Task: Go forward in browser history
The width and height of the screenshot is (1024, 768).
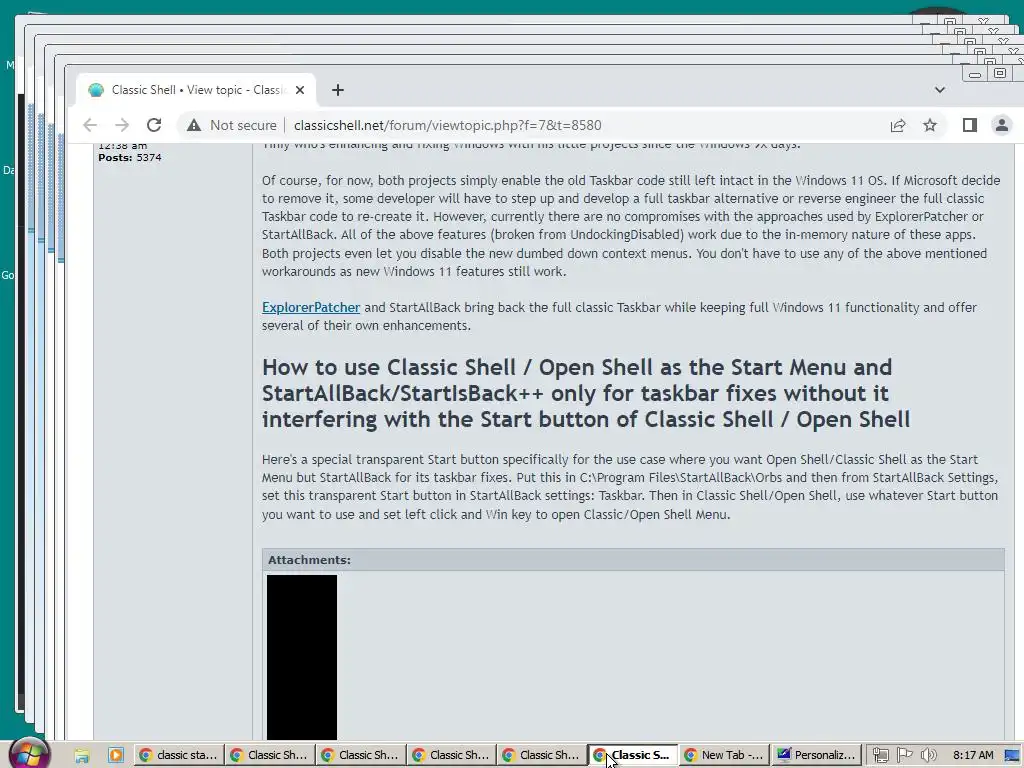Action: coord(121,125)
